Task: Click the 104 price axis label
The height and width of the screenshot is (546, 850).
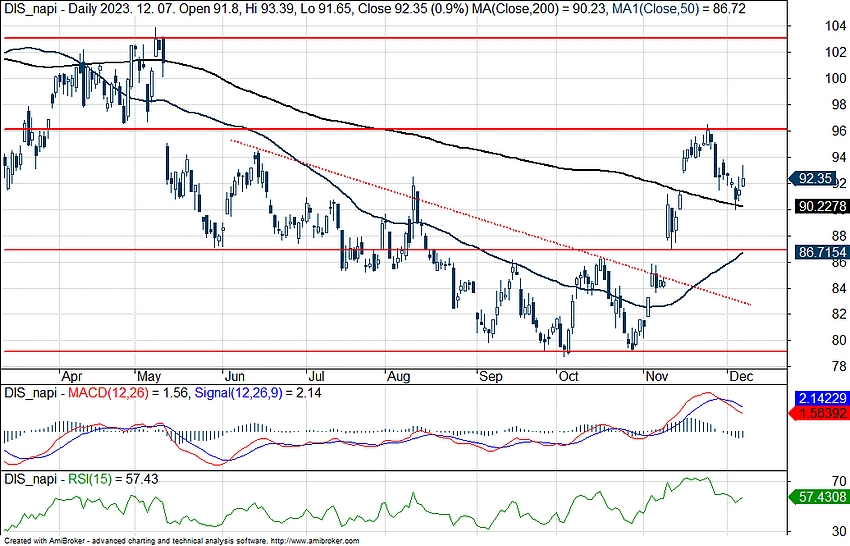Action: (x=835, y=26)
